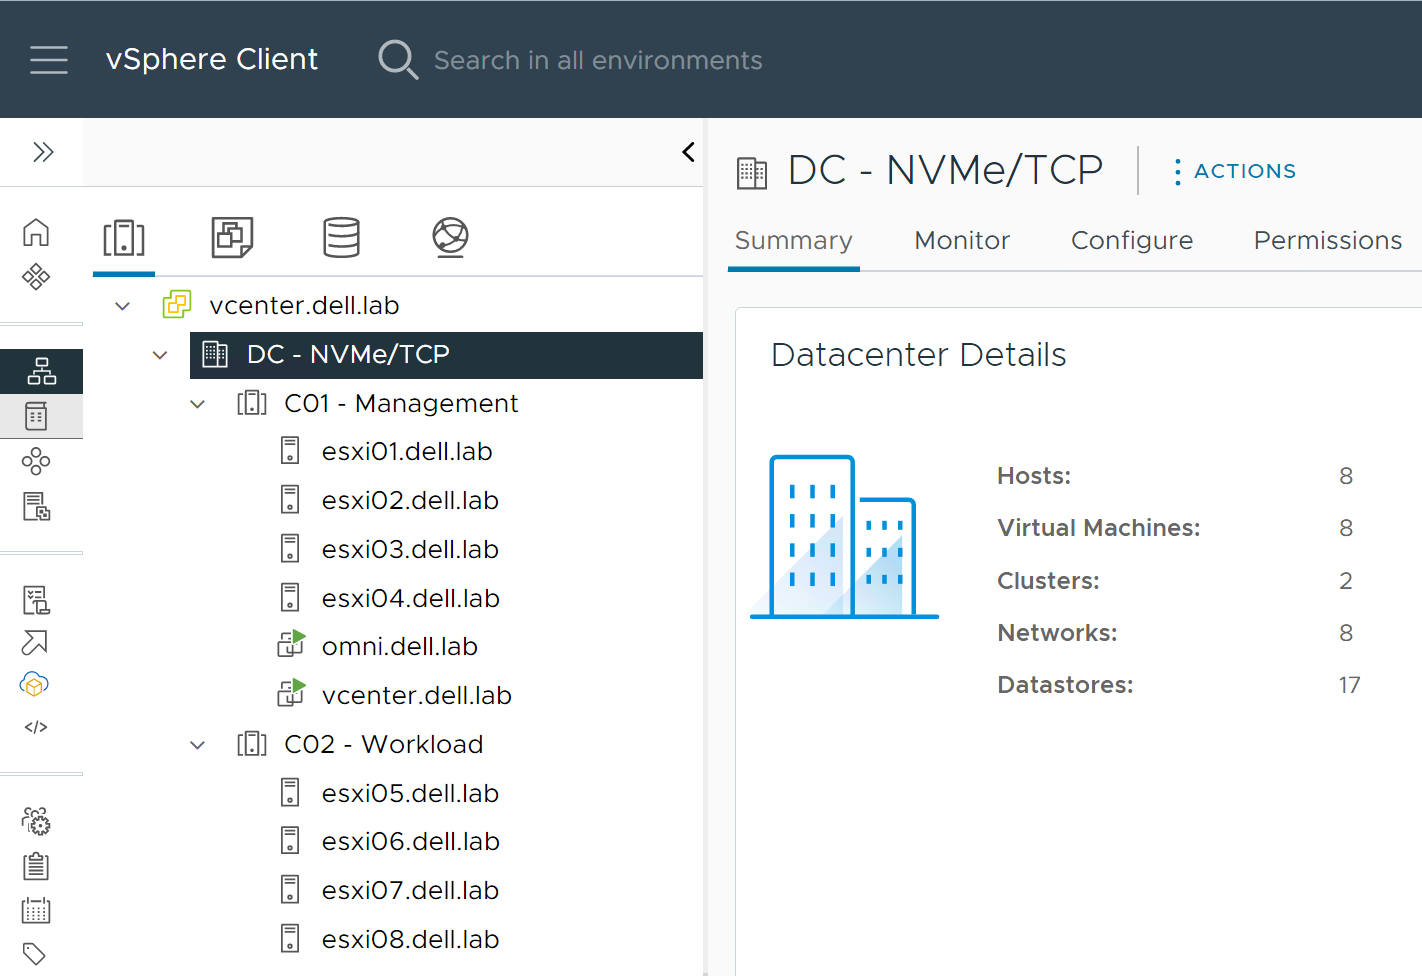Click datacenter icon beside DC - NVMe/TCP title
This screenshot has width=1422, height=976.
pyautogui.click(x=752, y=172)
